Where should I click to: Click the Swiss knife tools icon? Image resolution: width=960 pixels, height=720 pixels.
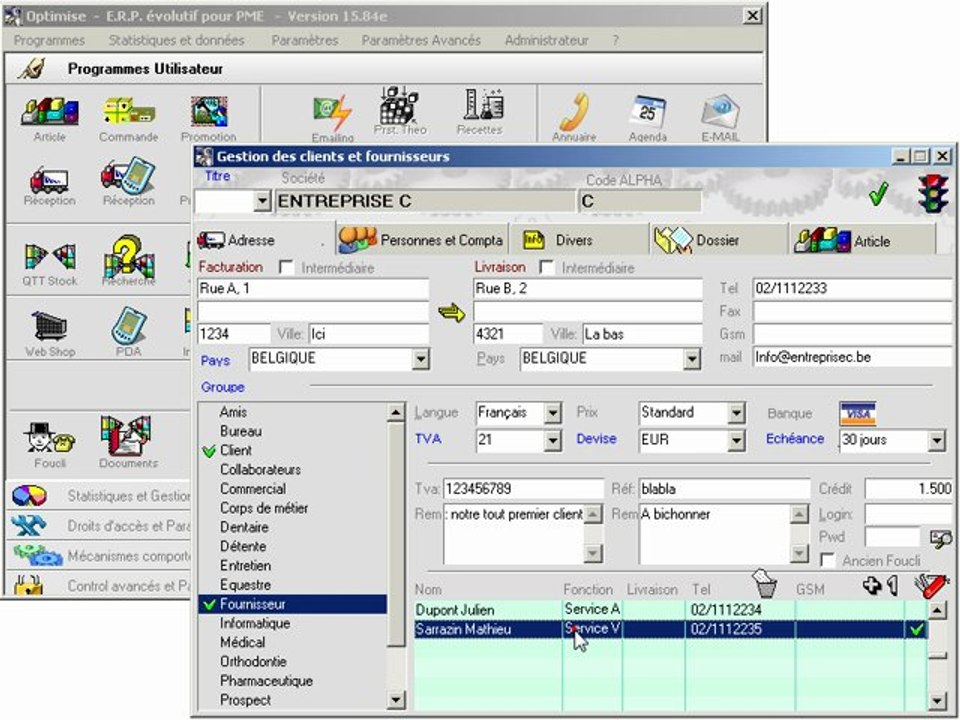point(931,585)
